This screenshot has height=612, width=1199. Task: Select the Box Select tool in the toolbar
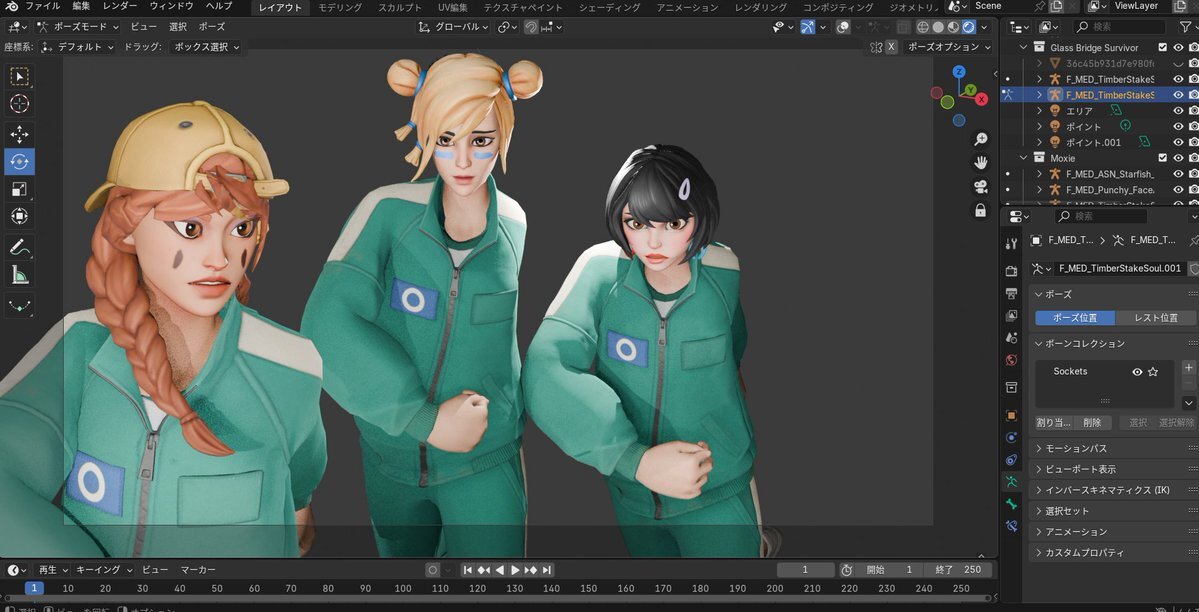(19, 76)
